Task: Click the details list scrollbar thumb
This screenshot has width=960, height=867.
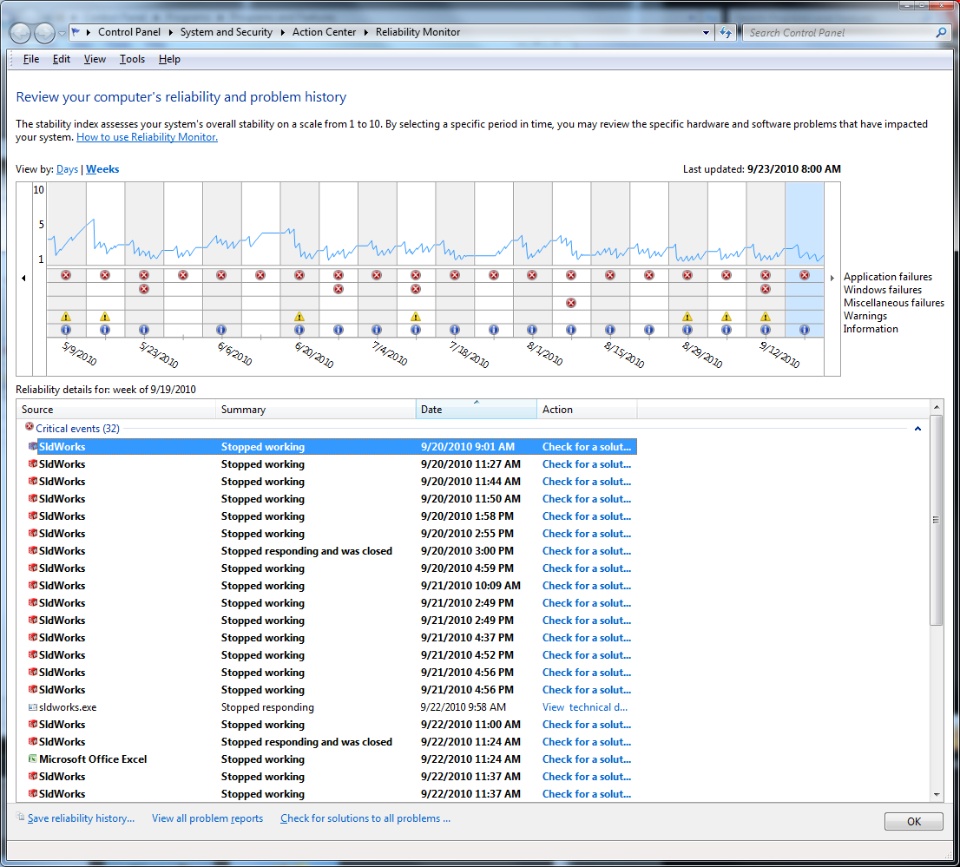Action: point(936,520)
